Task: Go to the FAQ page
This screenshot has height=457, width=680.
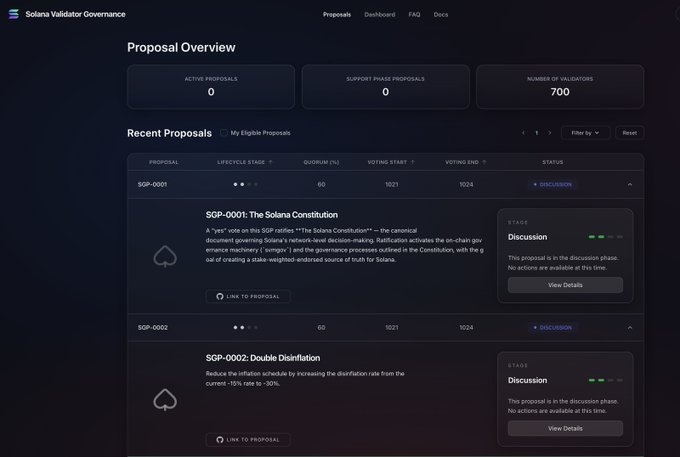Action: [x=414, y=14]
